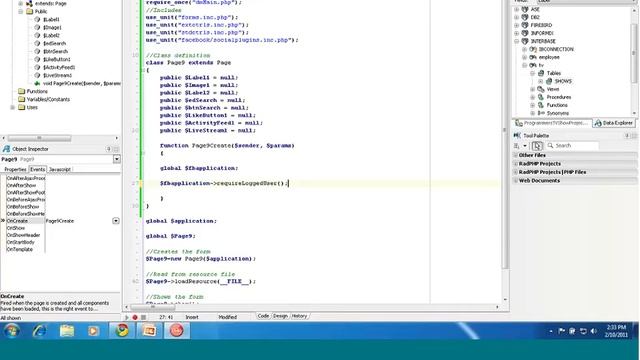The width and height of the screenshot is (640, 360).
Task: Expand the employee connection node
Action: [x=525, y=57]
